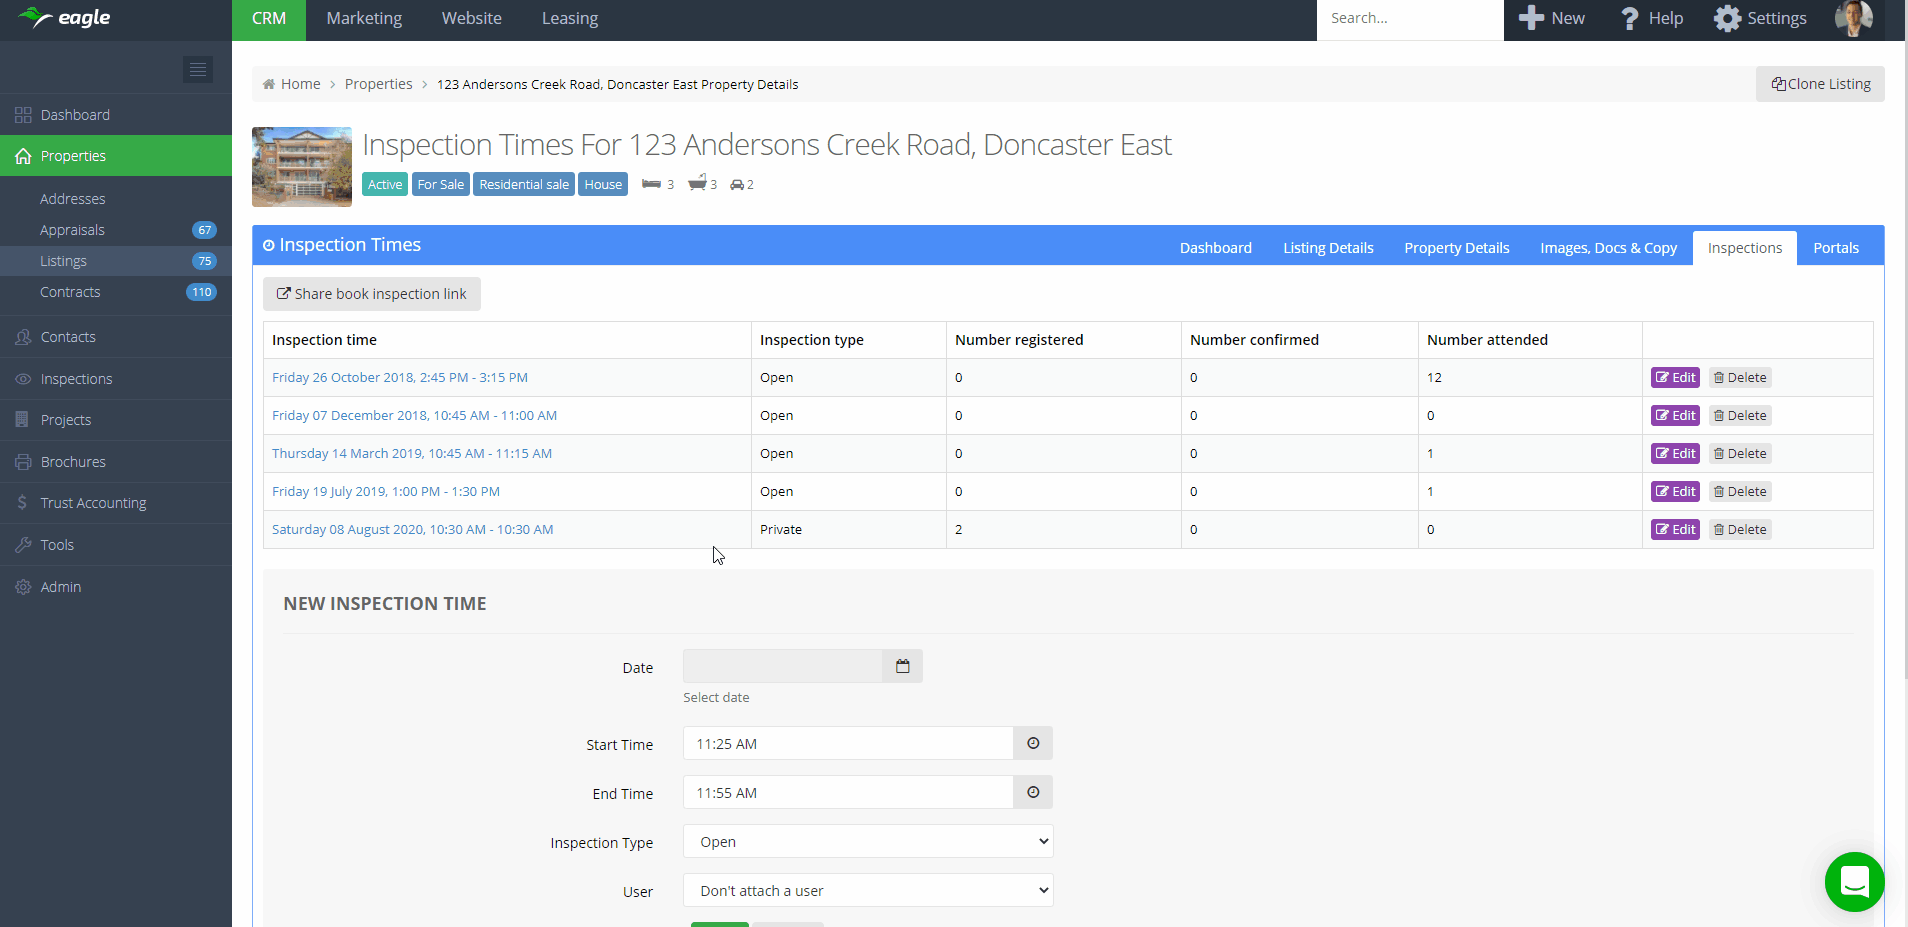Click the Start Time clock icon

[x=1032, y=743]
